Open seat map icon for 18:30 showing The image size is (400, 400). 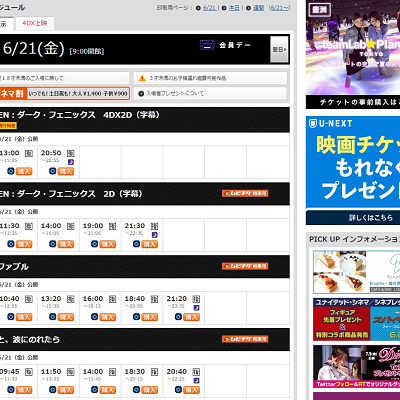tap(154, 372)
